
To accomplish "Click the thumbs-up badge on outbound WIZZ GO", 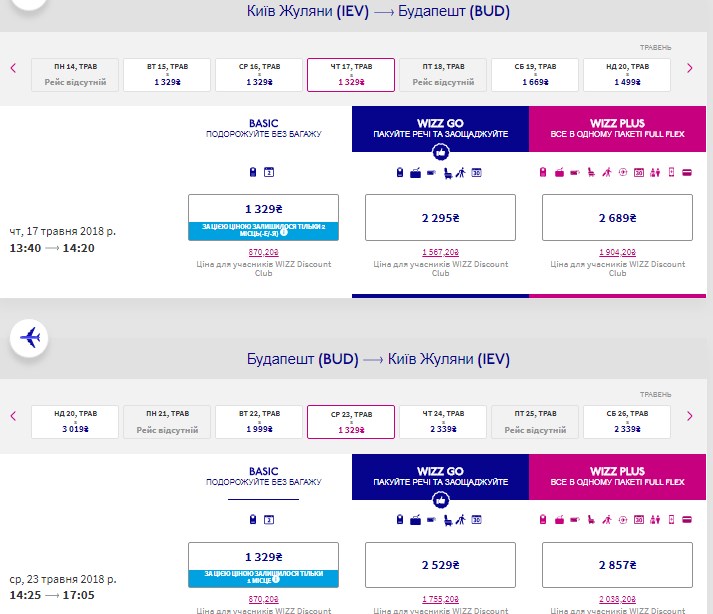I will click(x=439, y=152).
